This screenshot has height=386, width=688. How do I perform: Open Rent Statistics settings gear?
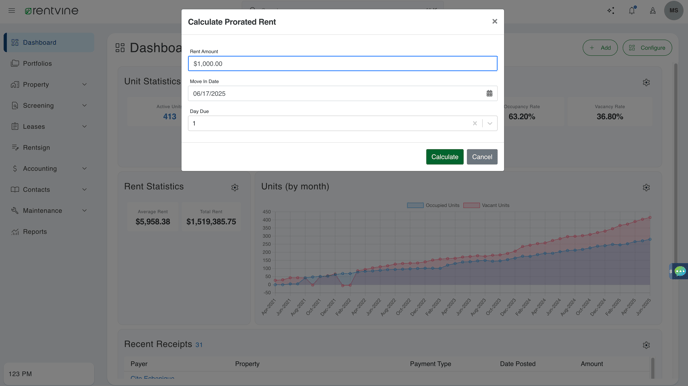235,188
